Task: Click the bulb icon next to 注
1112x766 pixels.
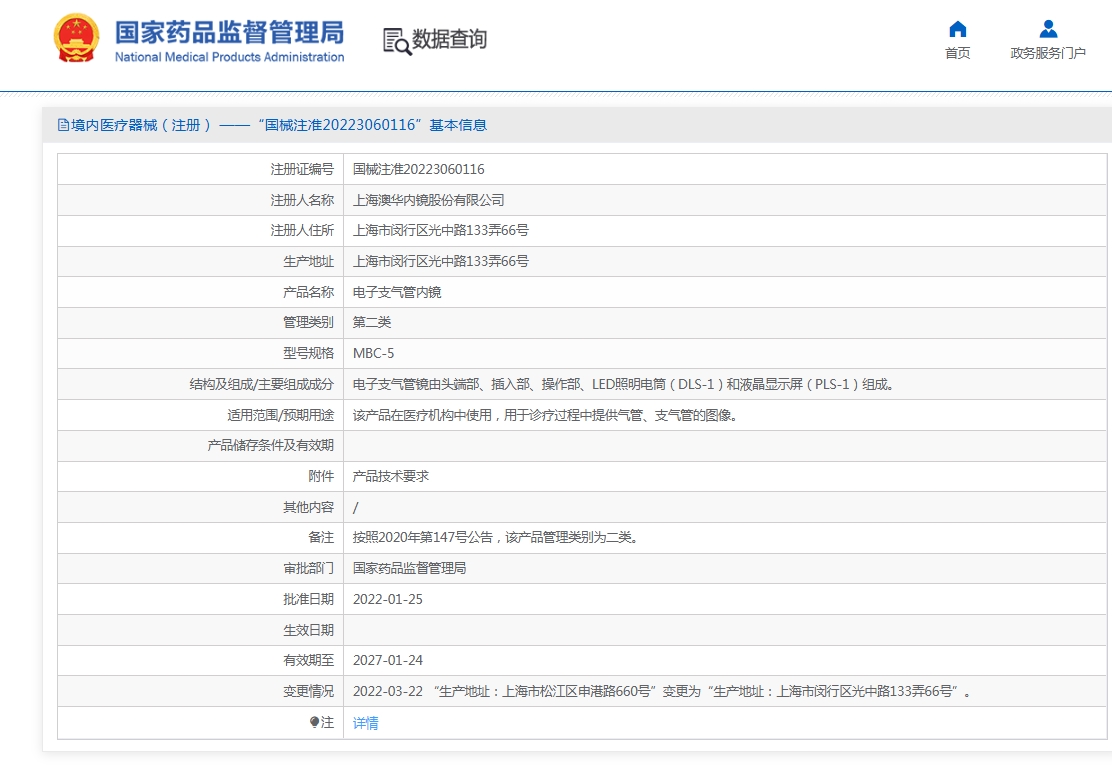Action: (x=314, y=722)
